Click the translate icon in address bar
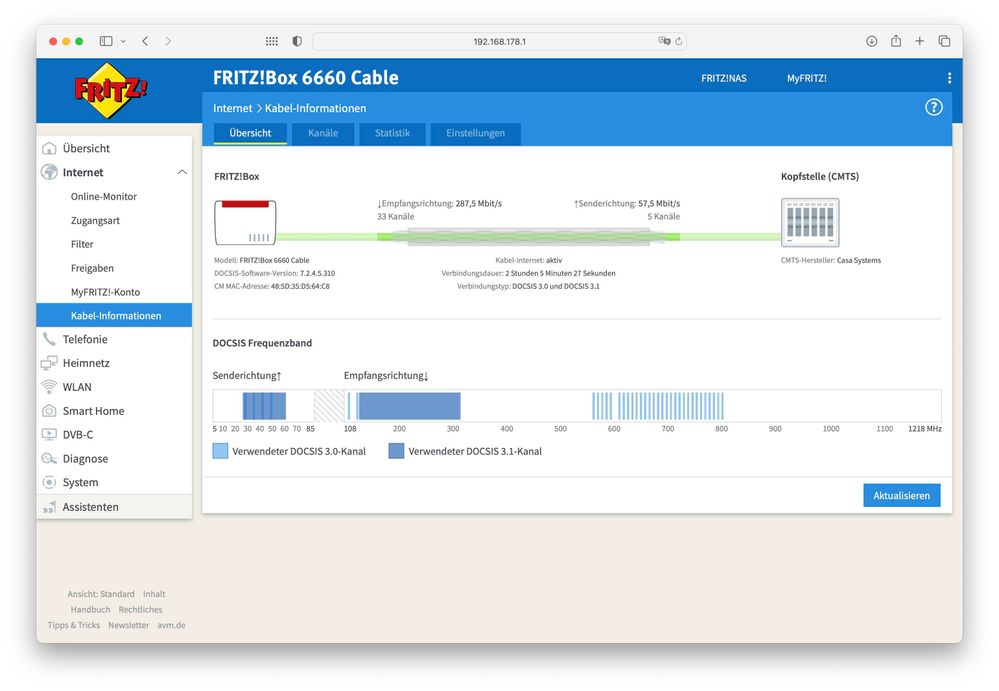999x691 pixels. point(664,41)
